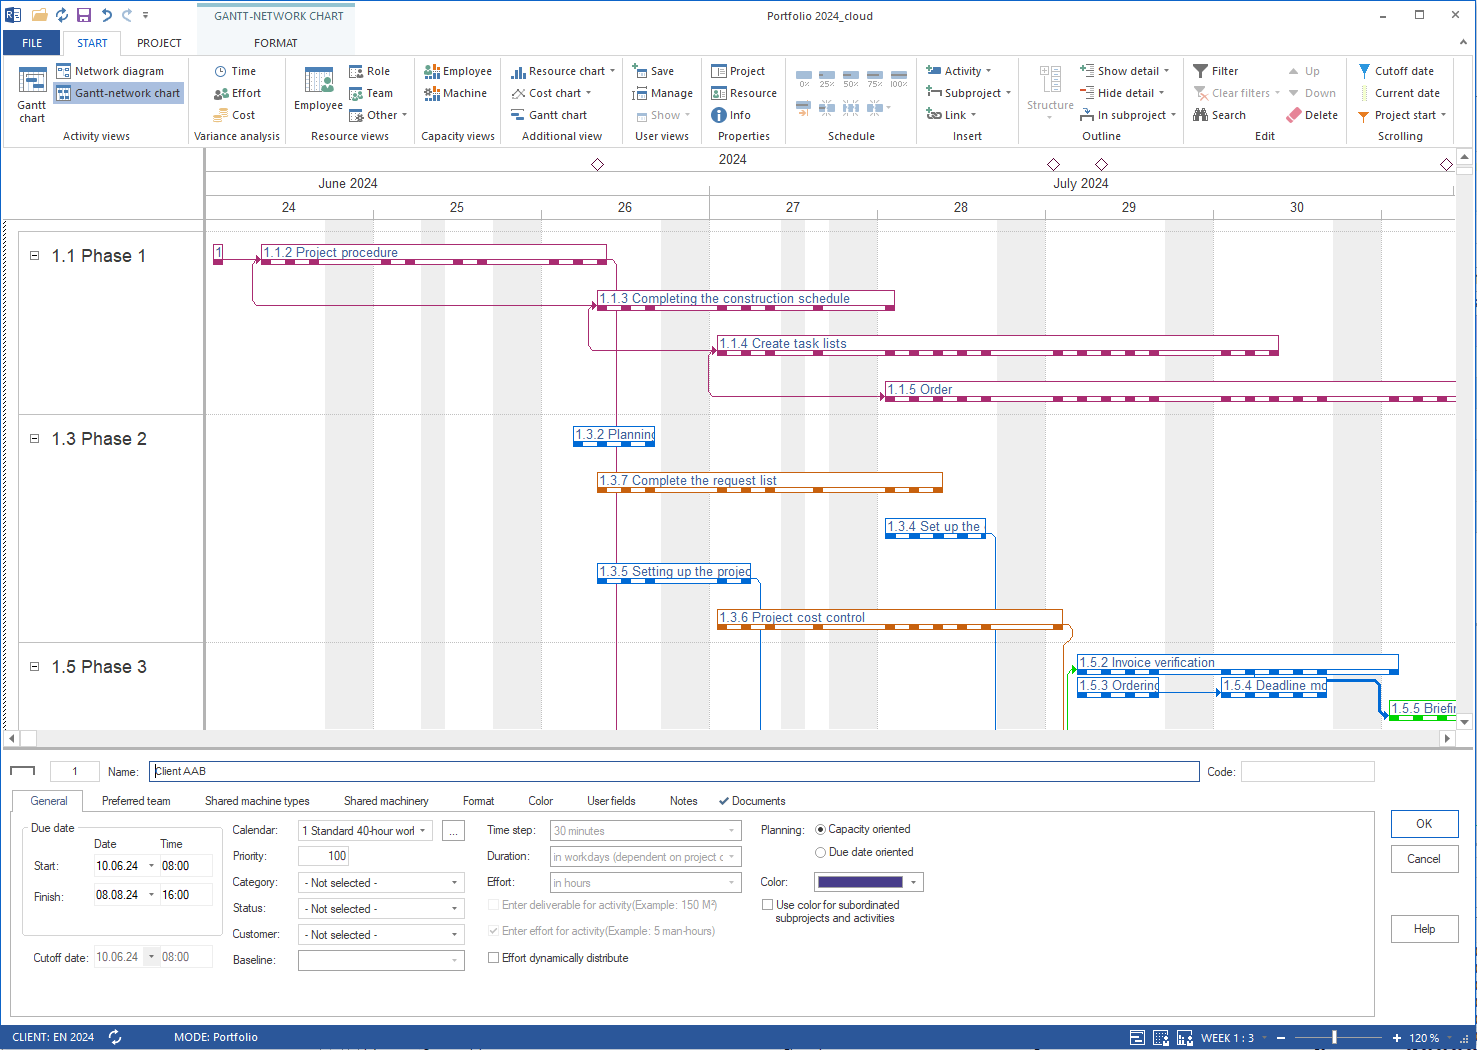Search for an activity
This screenshot has width=1477, height=1050.
point(1219,115)
